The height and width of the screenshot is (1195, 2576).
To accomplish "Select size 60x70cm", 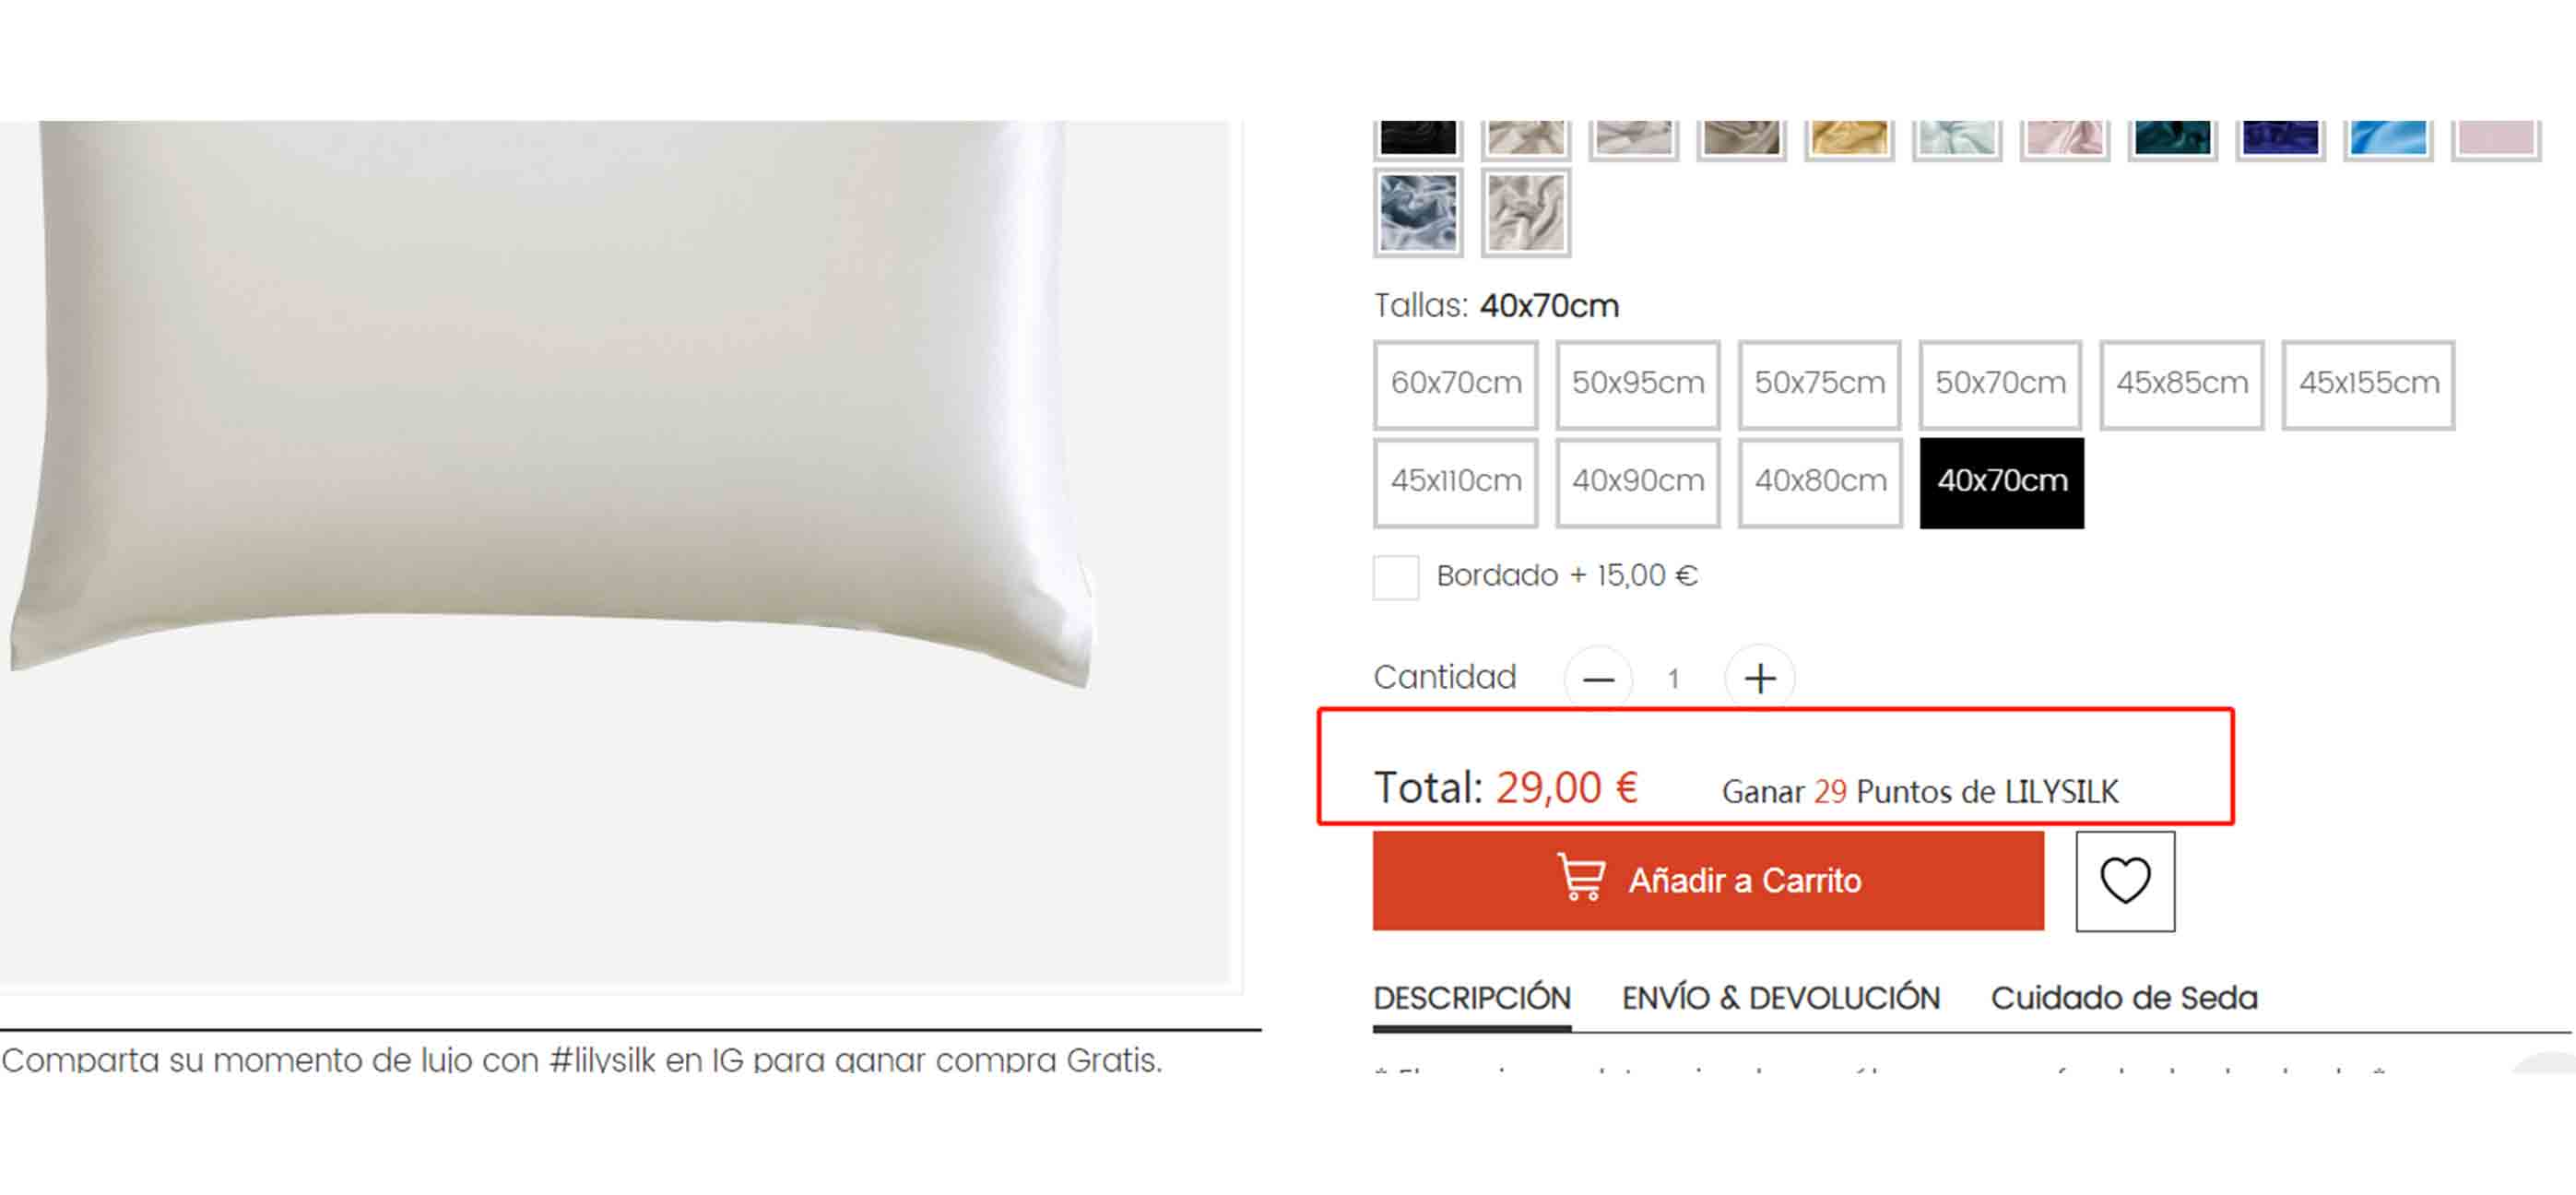I will [1455, 384].
